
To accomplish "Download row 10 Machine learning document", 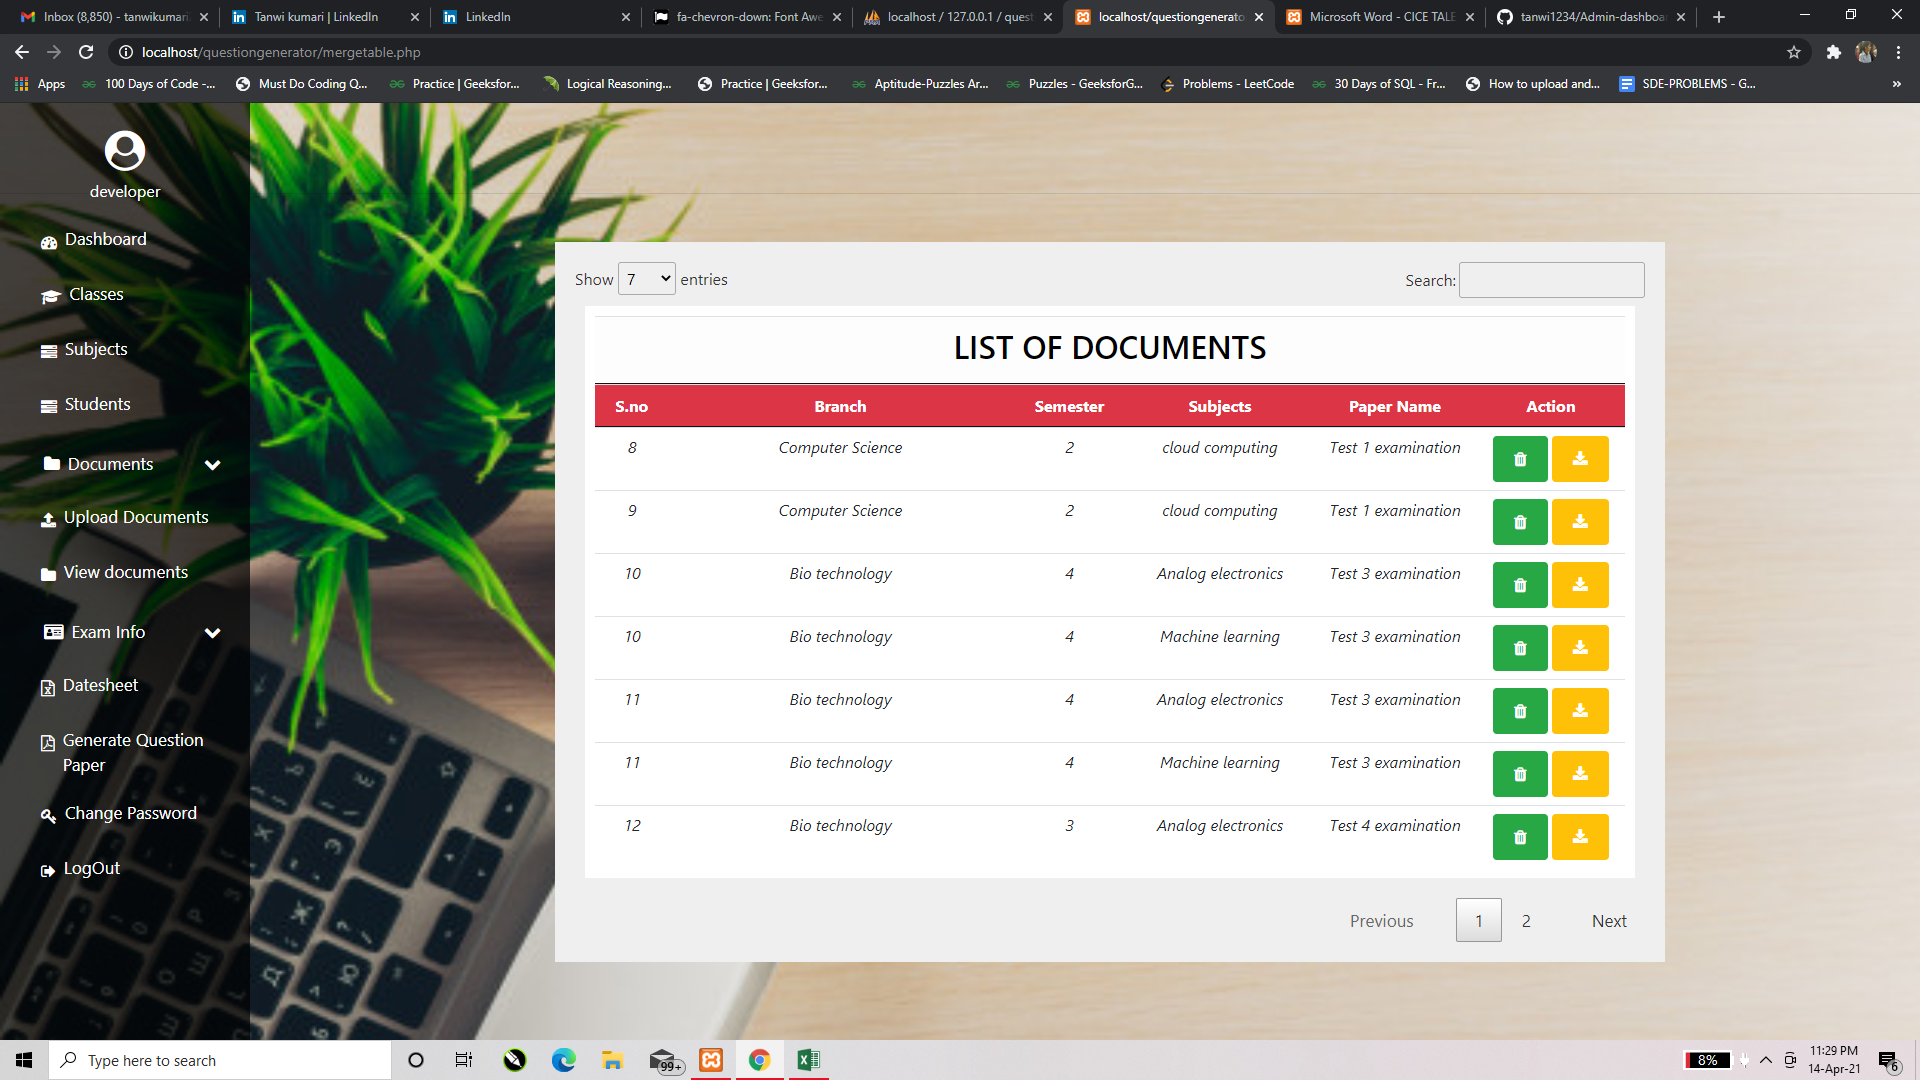I will pyautogui.click(x=1580, y=648).
